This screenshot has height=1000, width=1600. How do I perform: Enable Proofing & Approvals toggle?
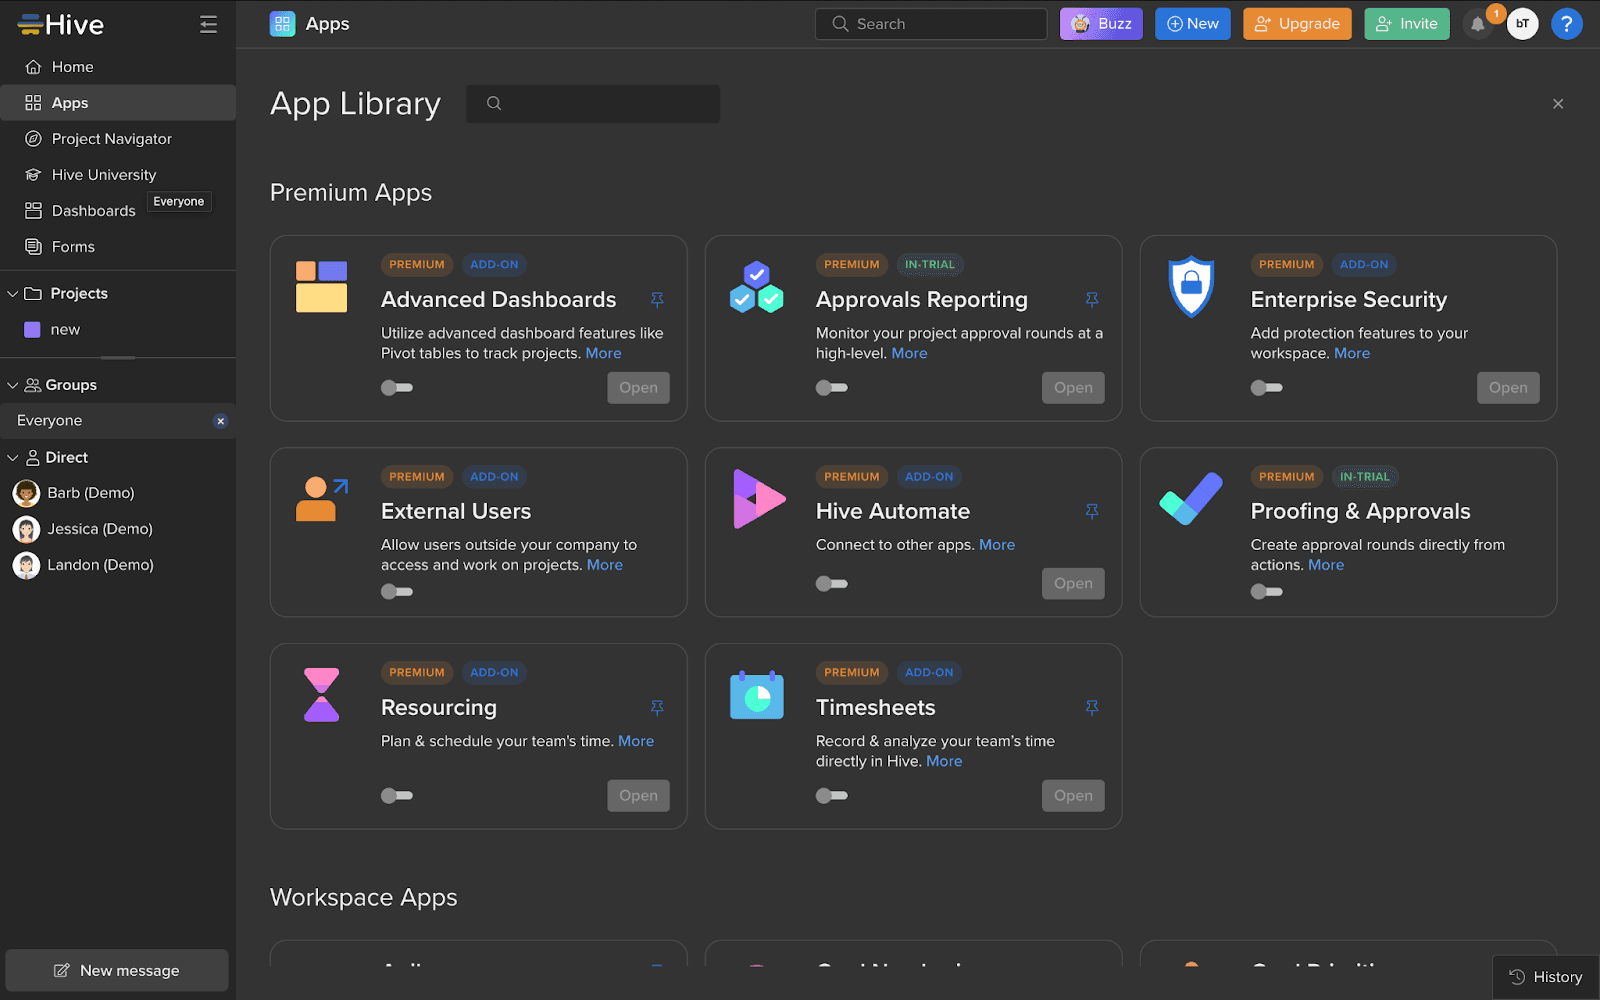tap(1267, 592)
